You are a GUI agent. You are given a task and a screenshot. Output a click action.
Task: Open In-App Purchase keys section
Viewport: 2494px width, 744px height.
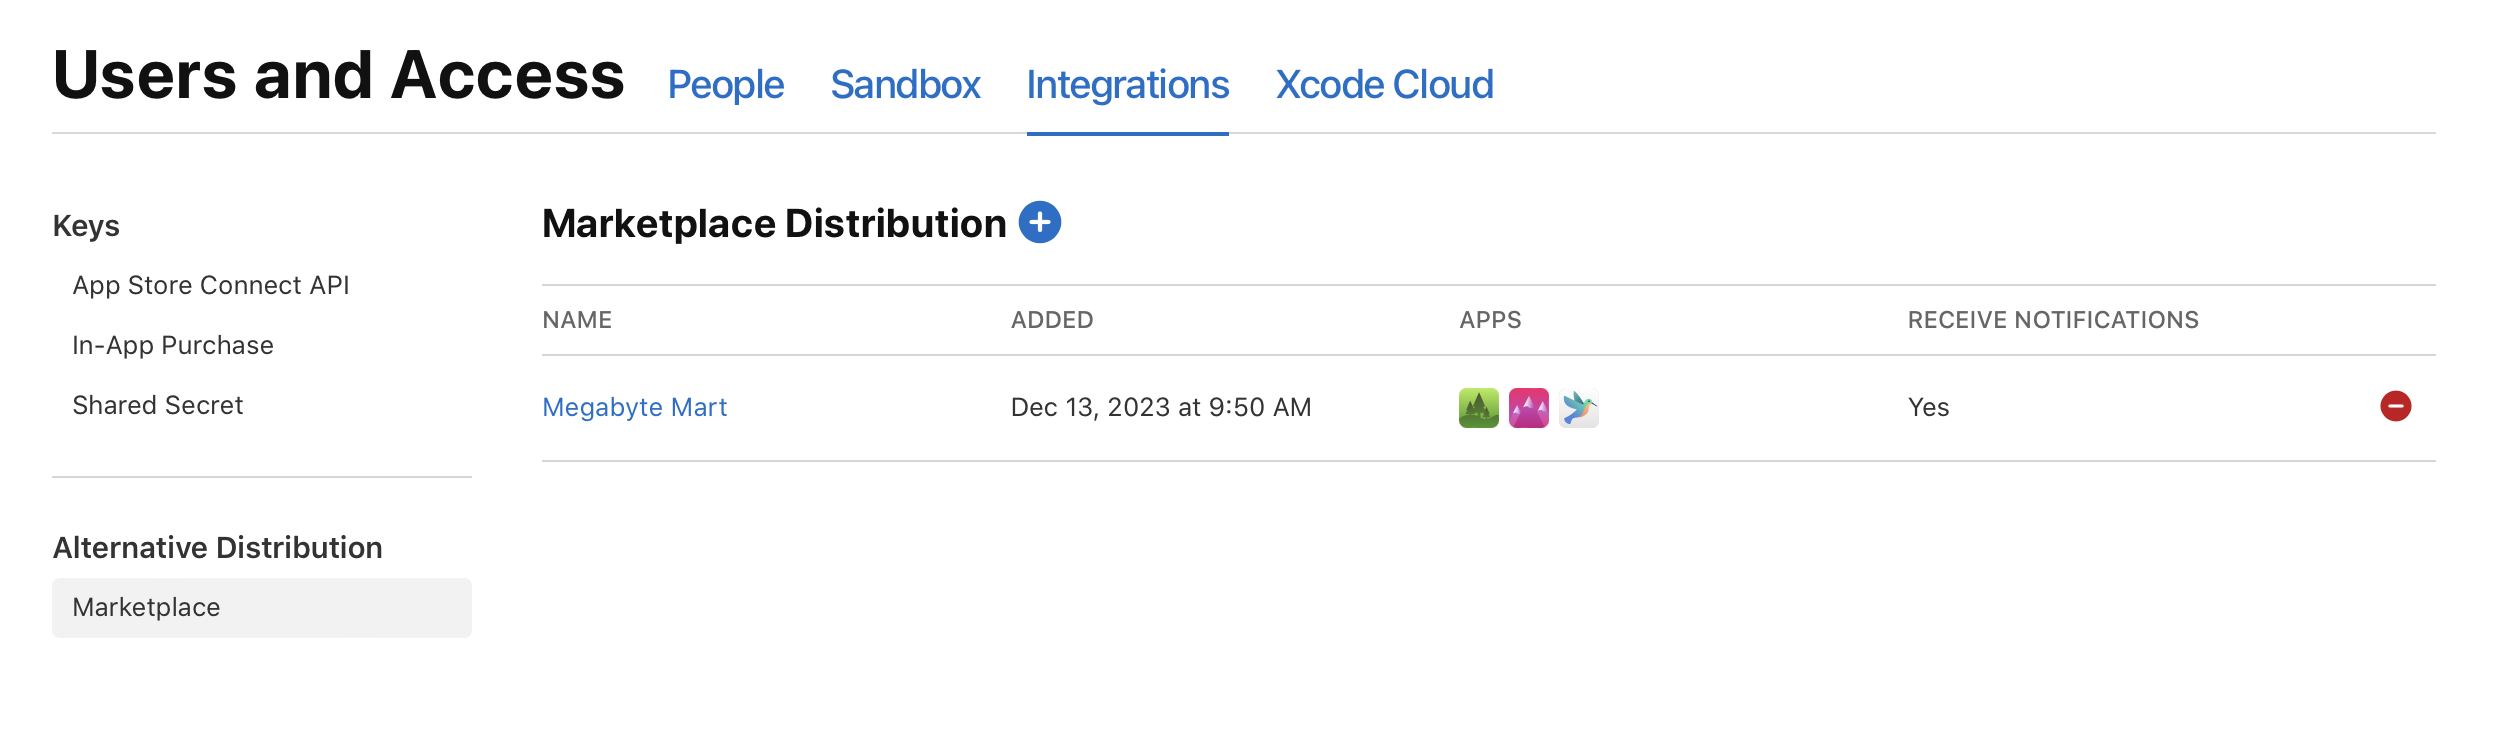(x=173, y=345)
